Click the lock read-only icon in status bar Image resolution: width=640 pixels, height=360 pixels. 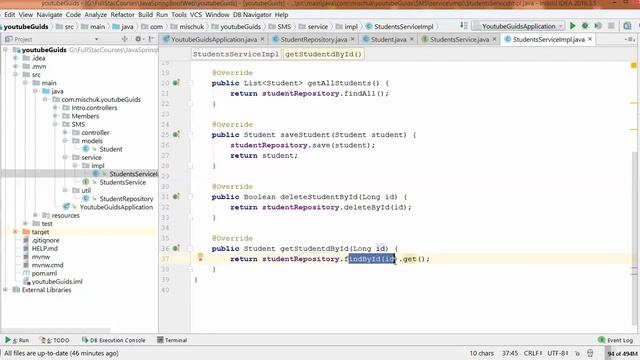[578, 353]
